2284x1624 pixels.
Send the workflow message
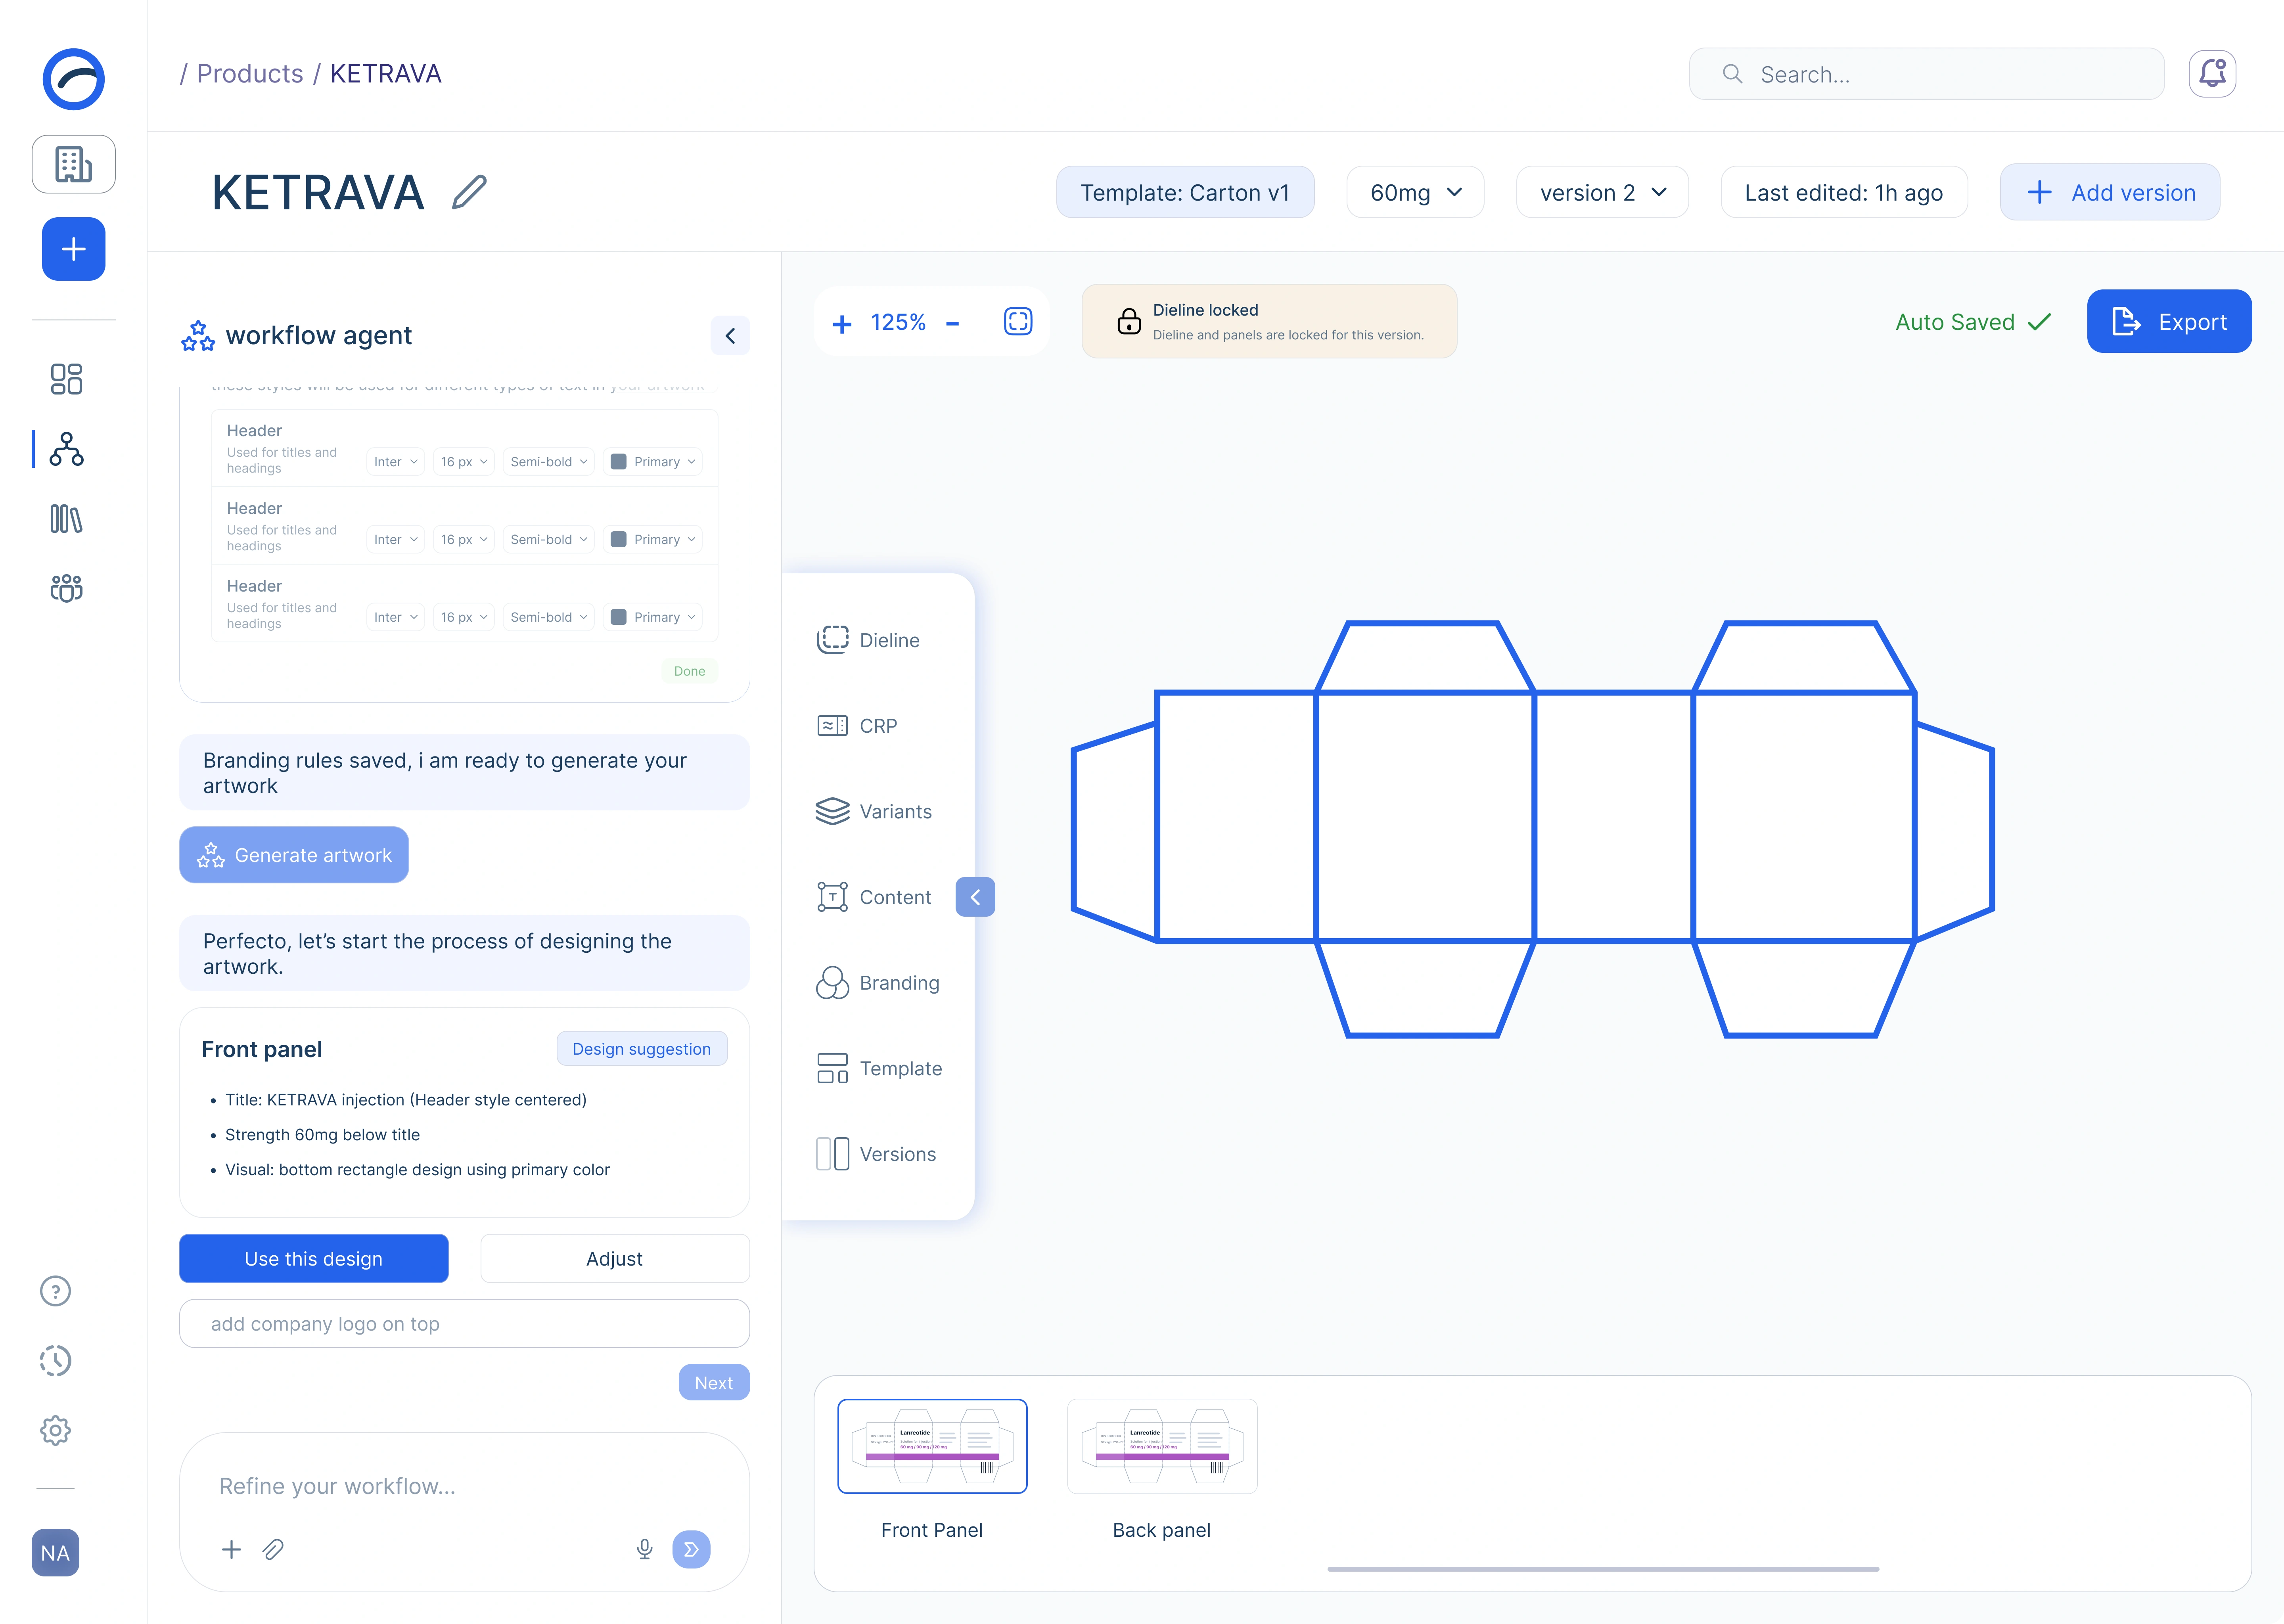coord(691,1549)
